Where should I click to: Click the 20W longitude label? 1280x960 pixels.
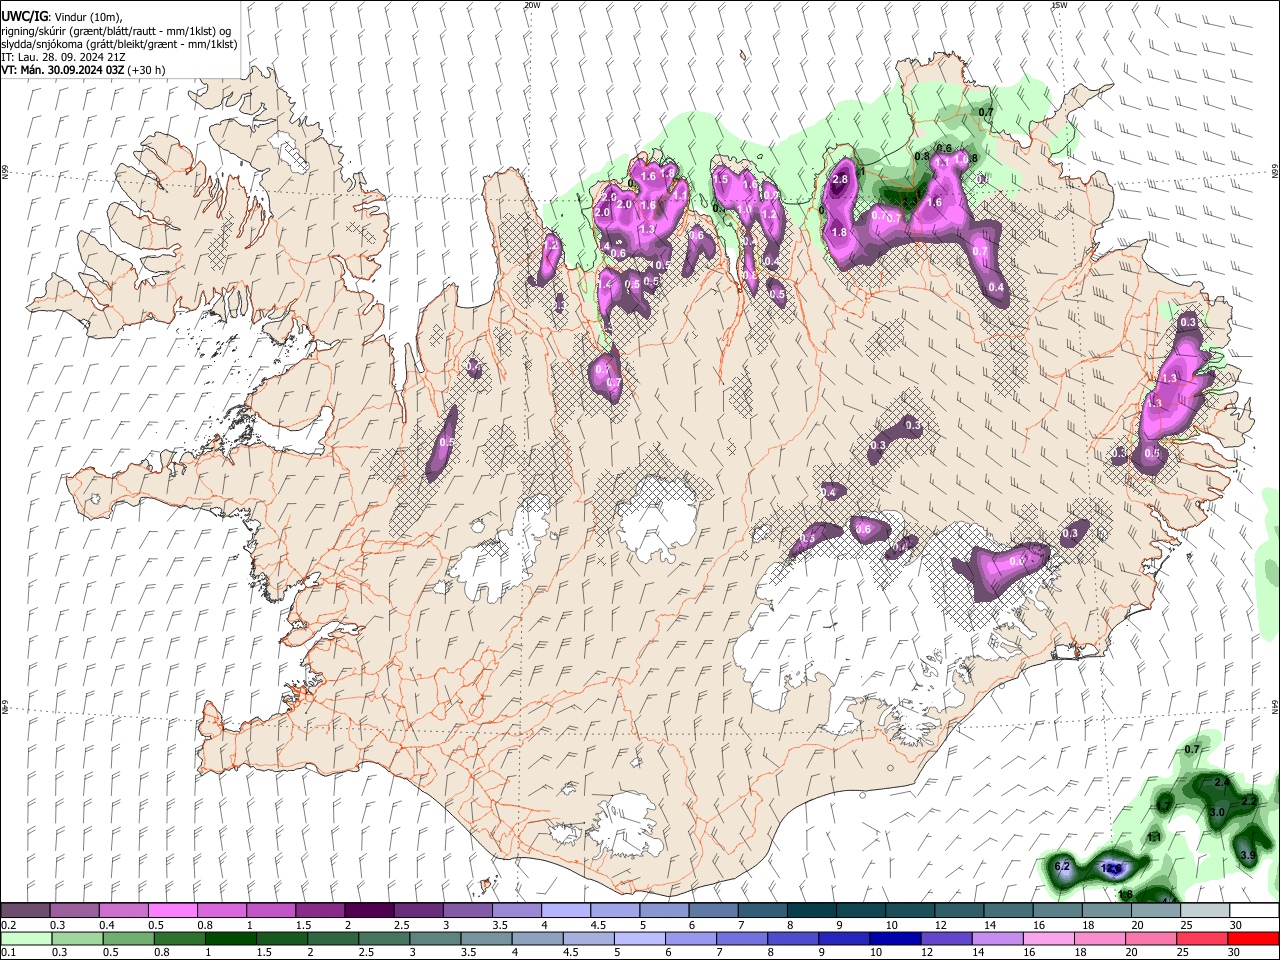coord(532,5)
